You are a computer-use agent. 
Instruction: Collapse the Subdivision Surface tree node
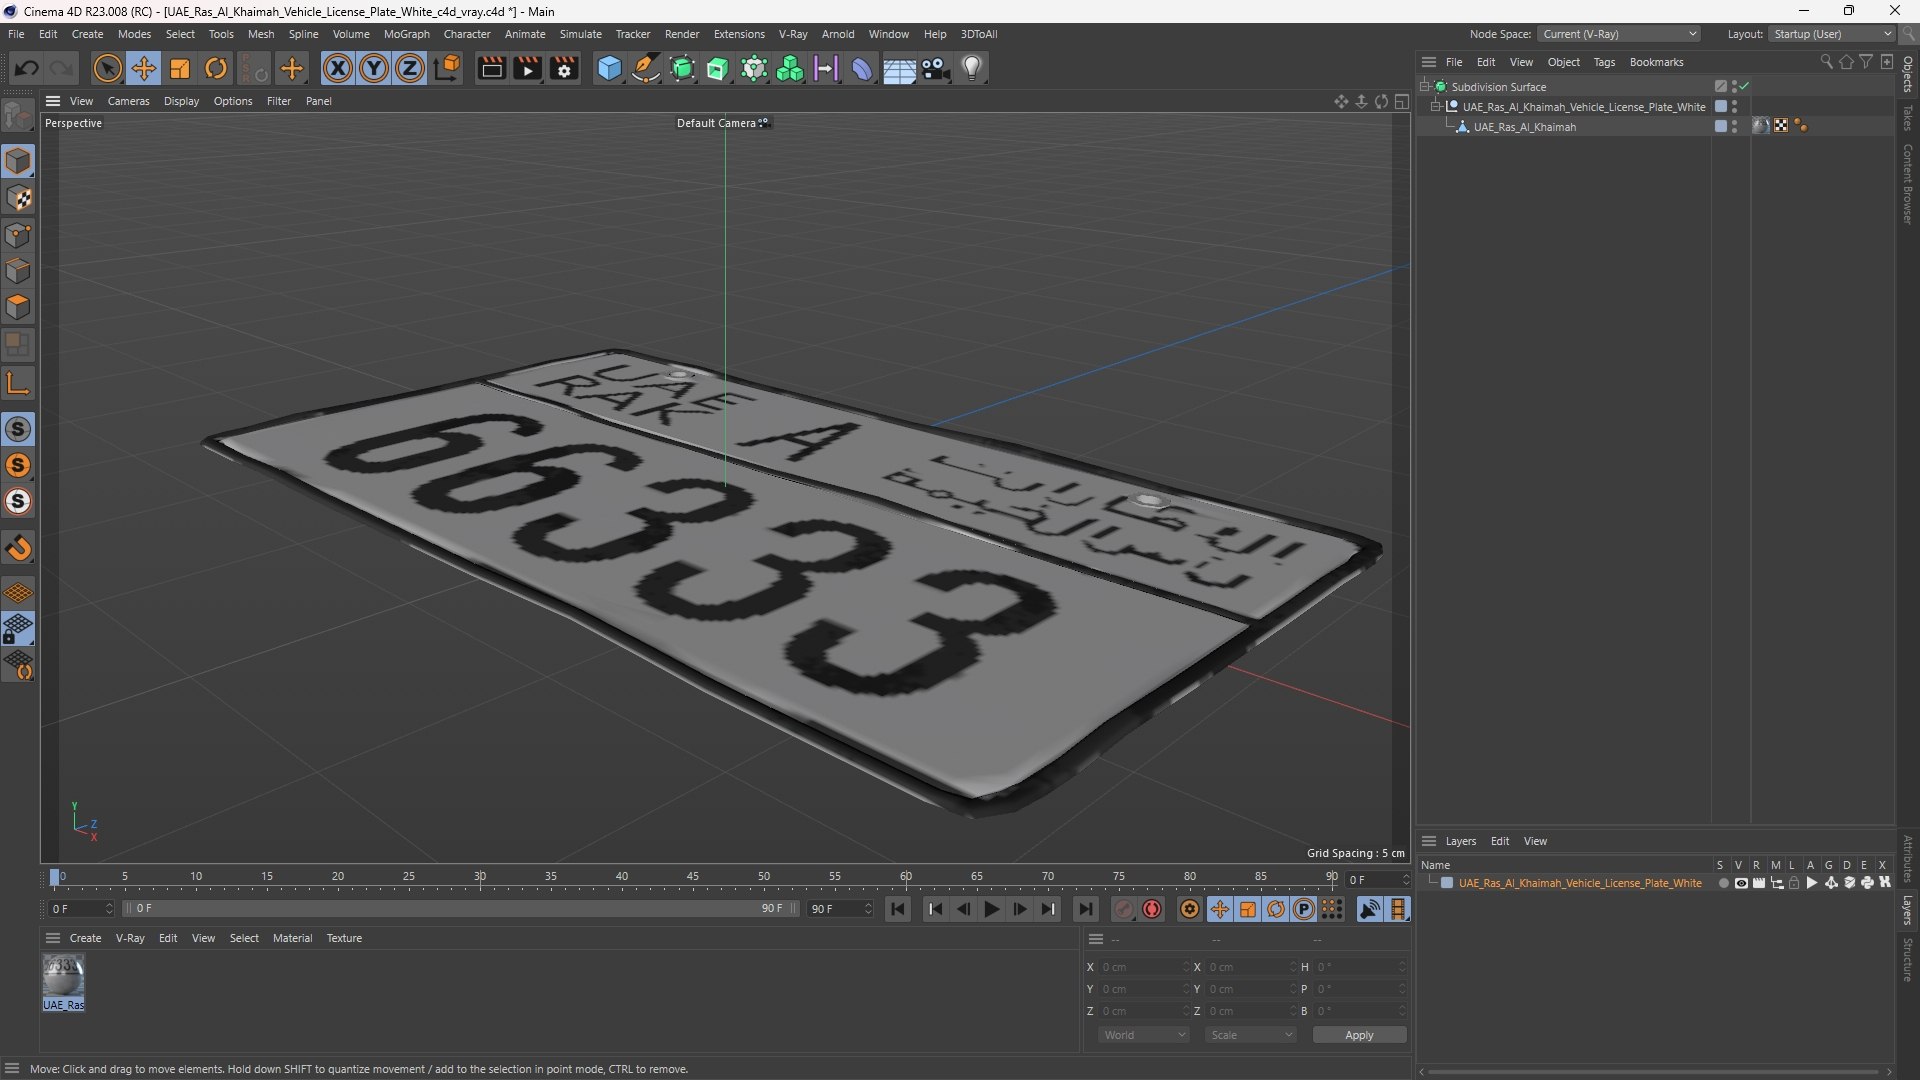click(x=1424, y=87)
